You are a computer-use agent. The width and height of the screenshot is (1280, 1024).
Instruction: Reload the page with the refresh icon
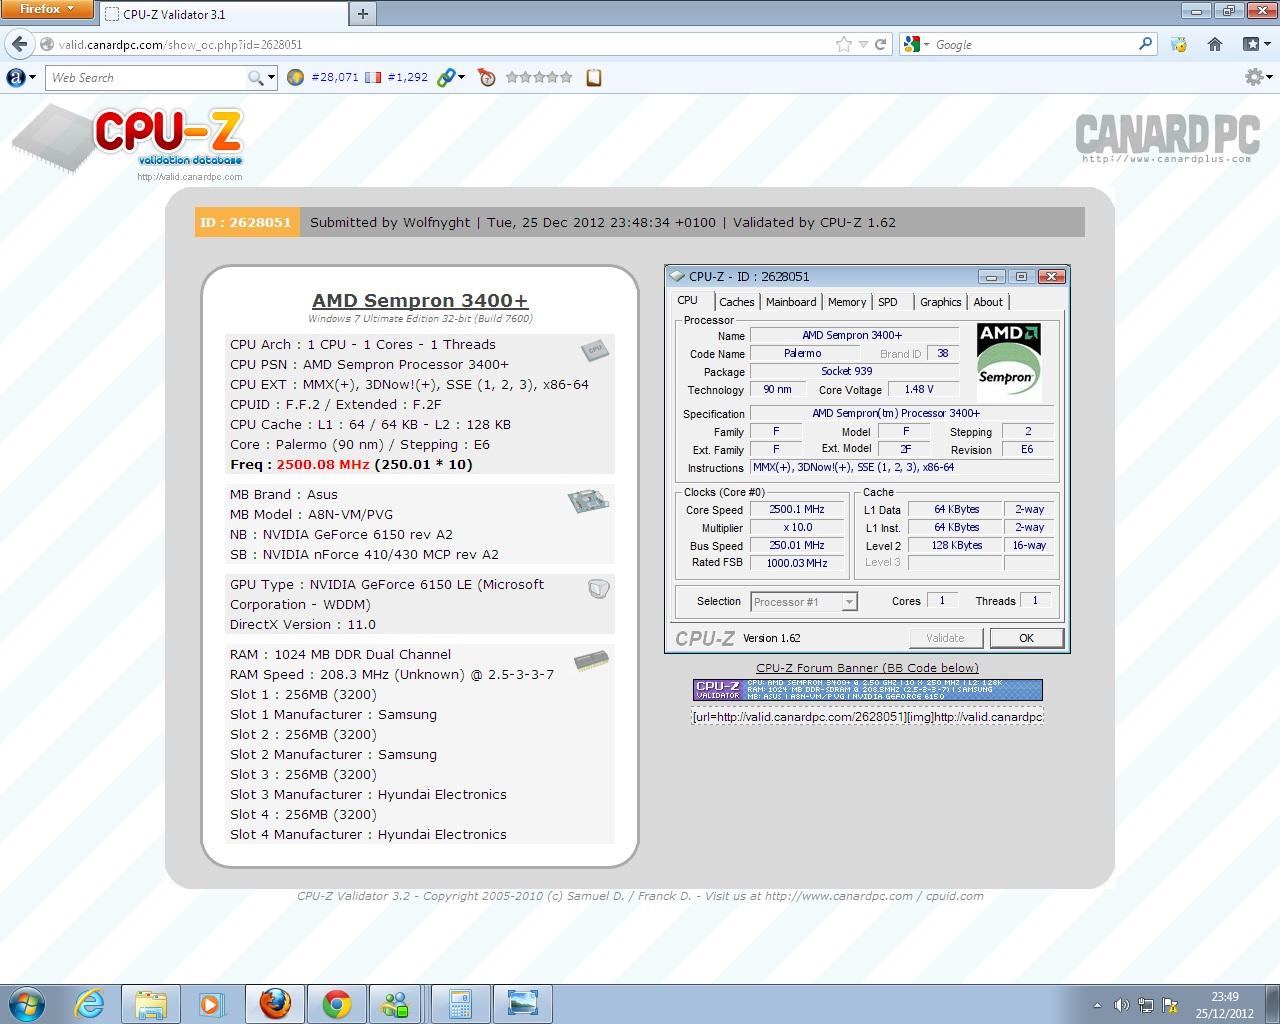(x=881, y=44)
